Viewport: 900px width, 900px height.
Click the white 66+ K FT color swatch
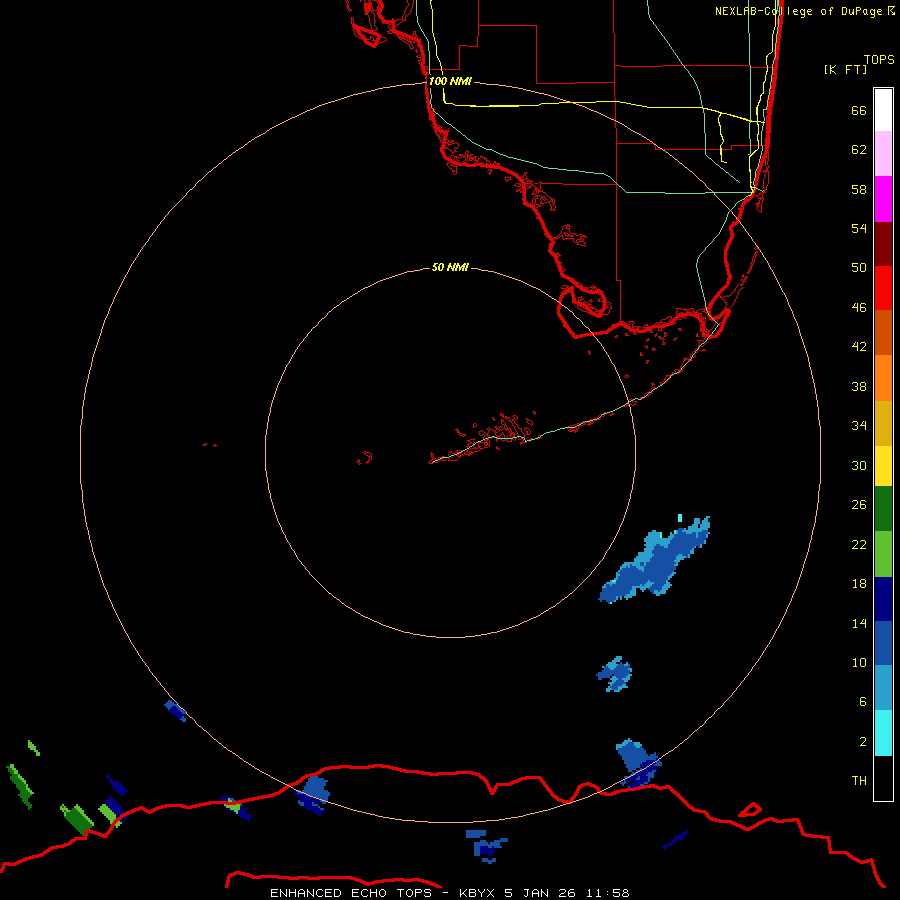pos(883,110)
